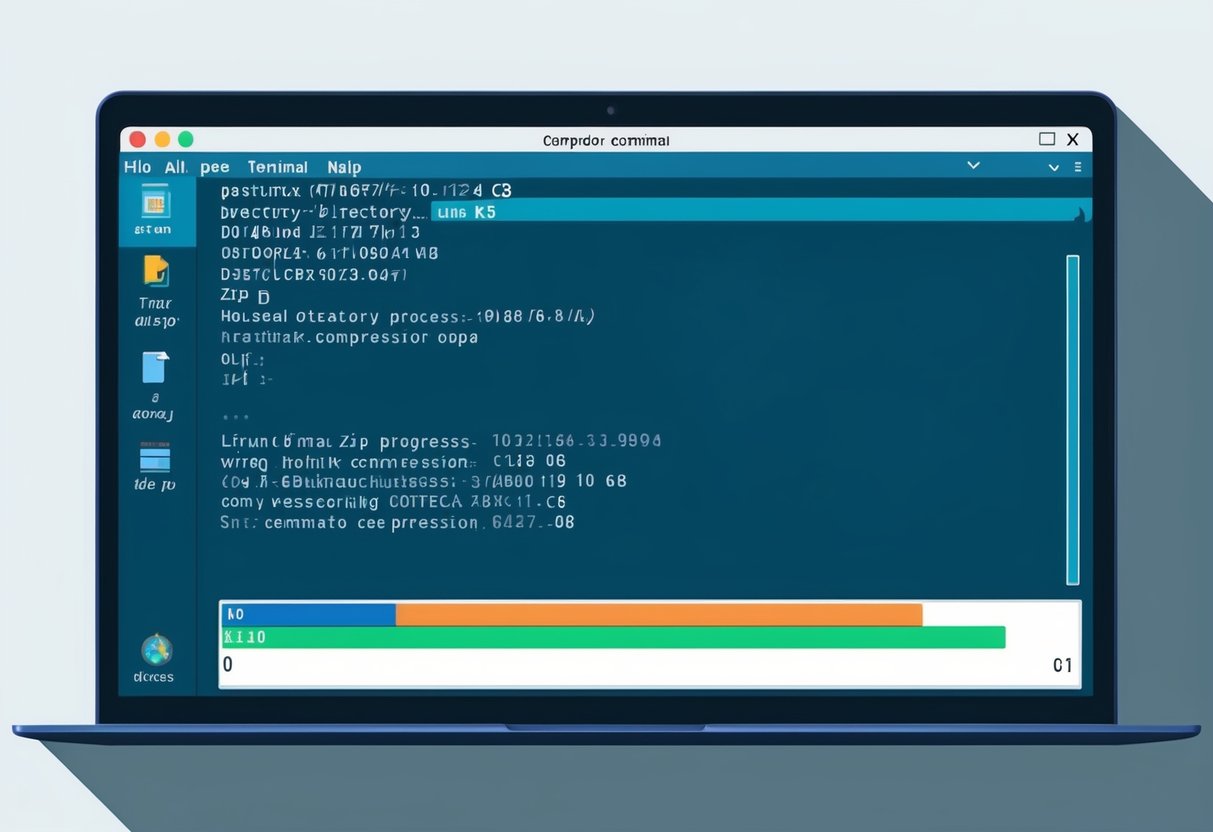Click the three-line menu icon at top right
Image resolution: width=1213 pixels, height=832 pixels.
(1077, 167)
